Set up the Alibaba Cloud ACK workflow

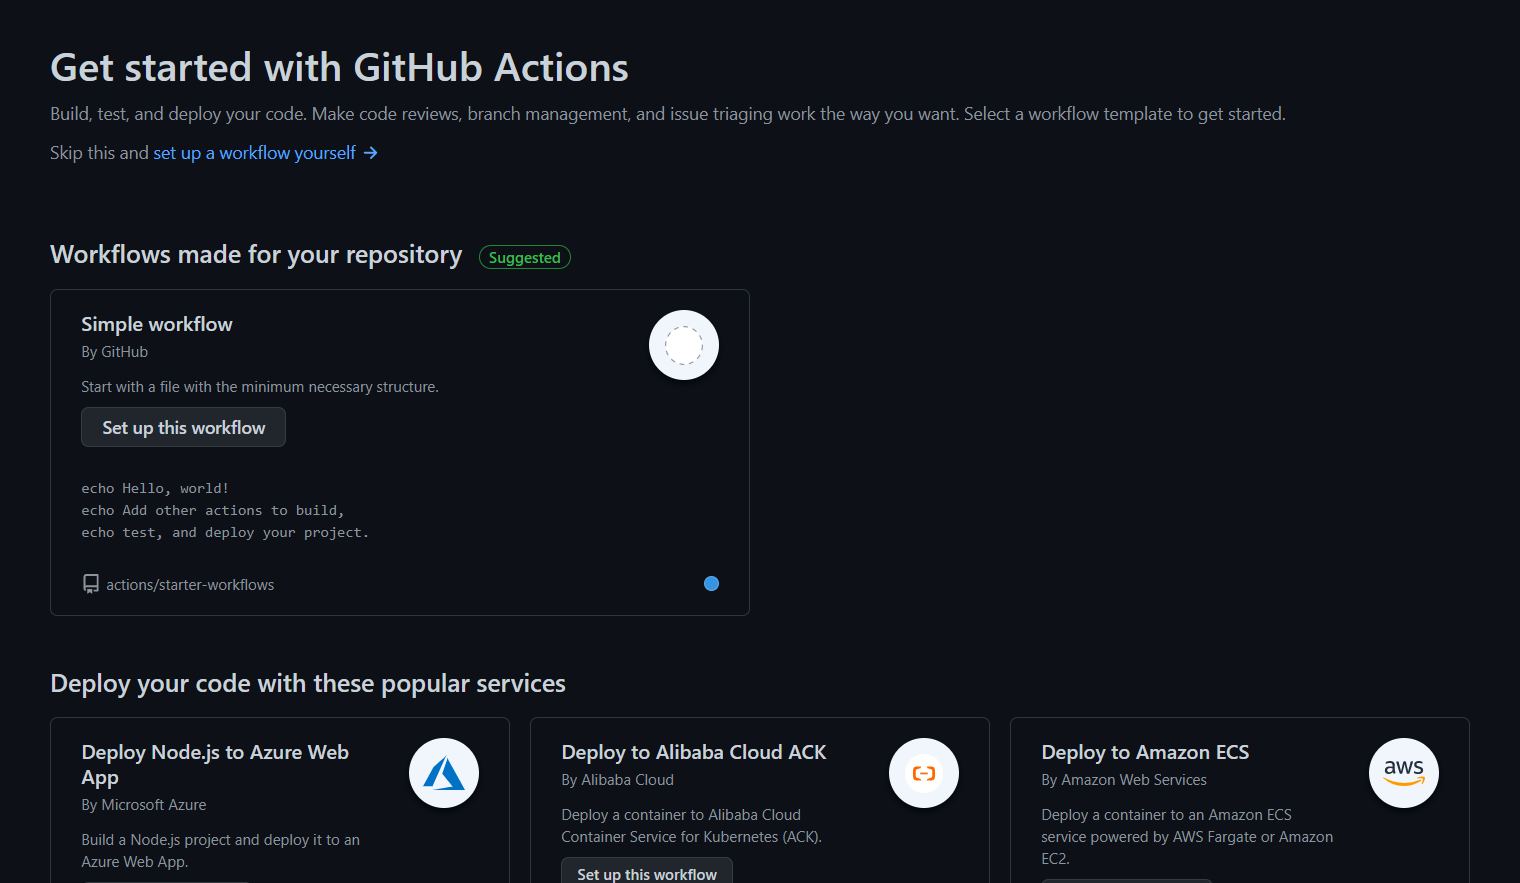tap(647, 873)
